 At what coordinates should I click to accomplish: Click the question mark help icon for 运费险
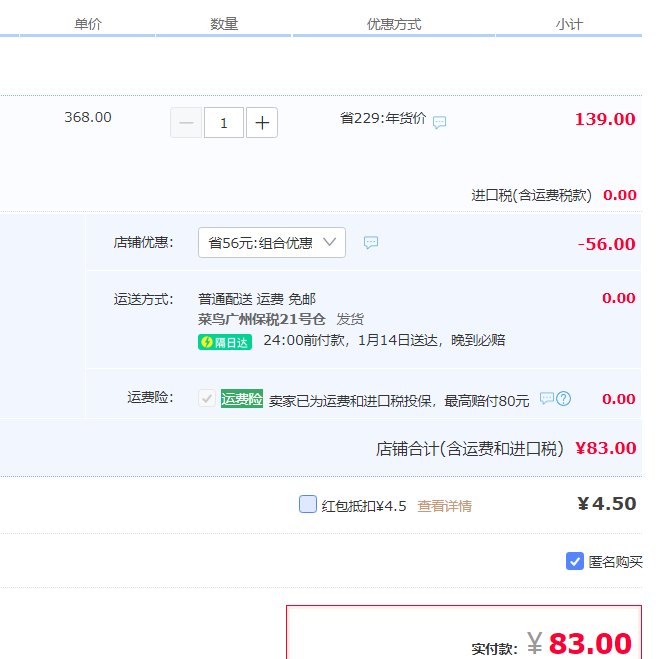[564, 399]
